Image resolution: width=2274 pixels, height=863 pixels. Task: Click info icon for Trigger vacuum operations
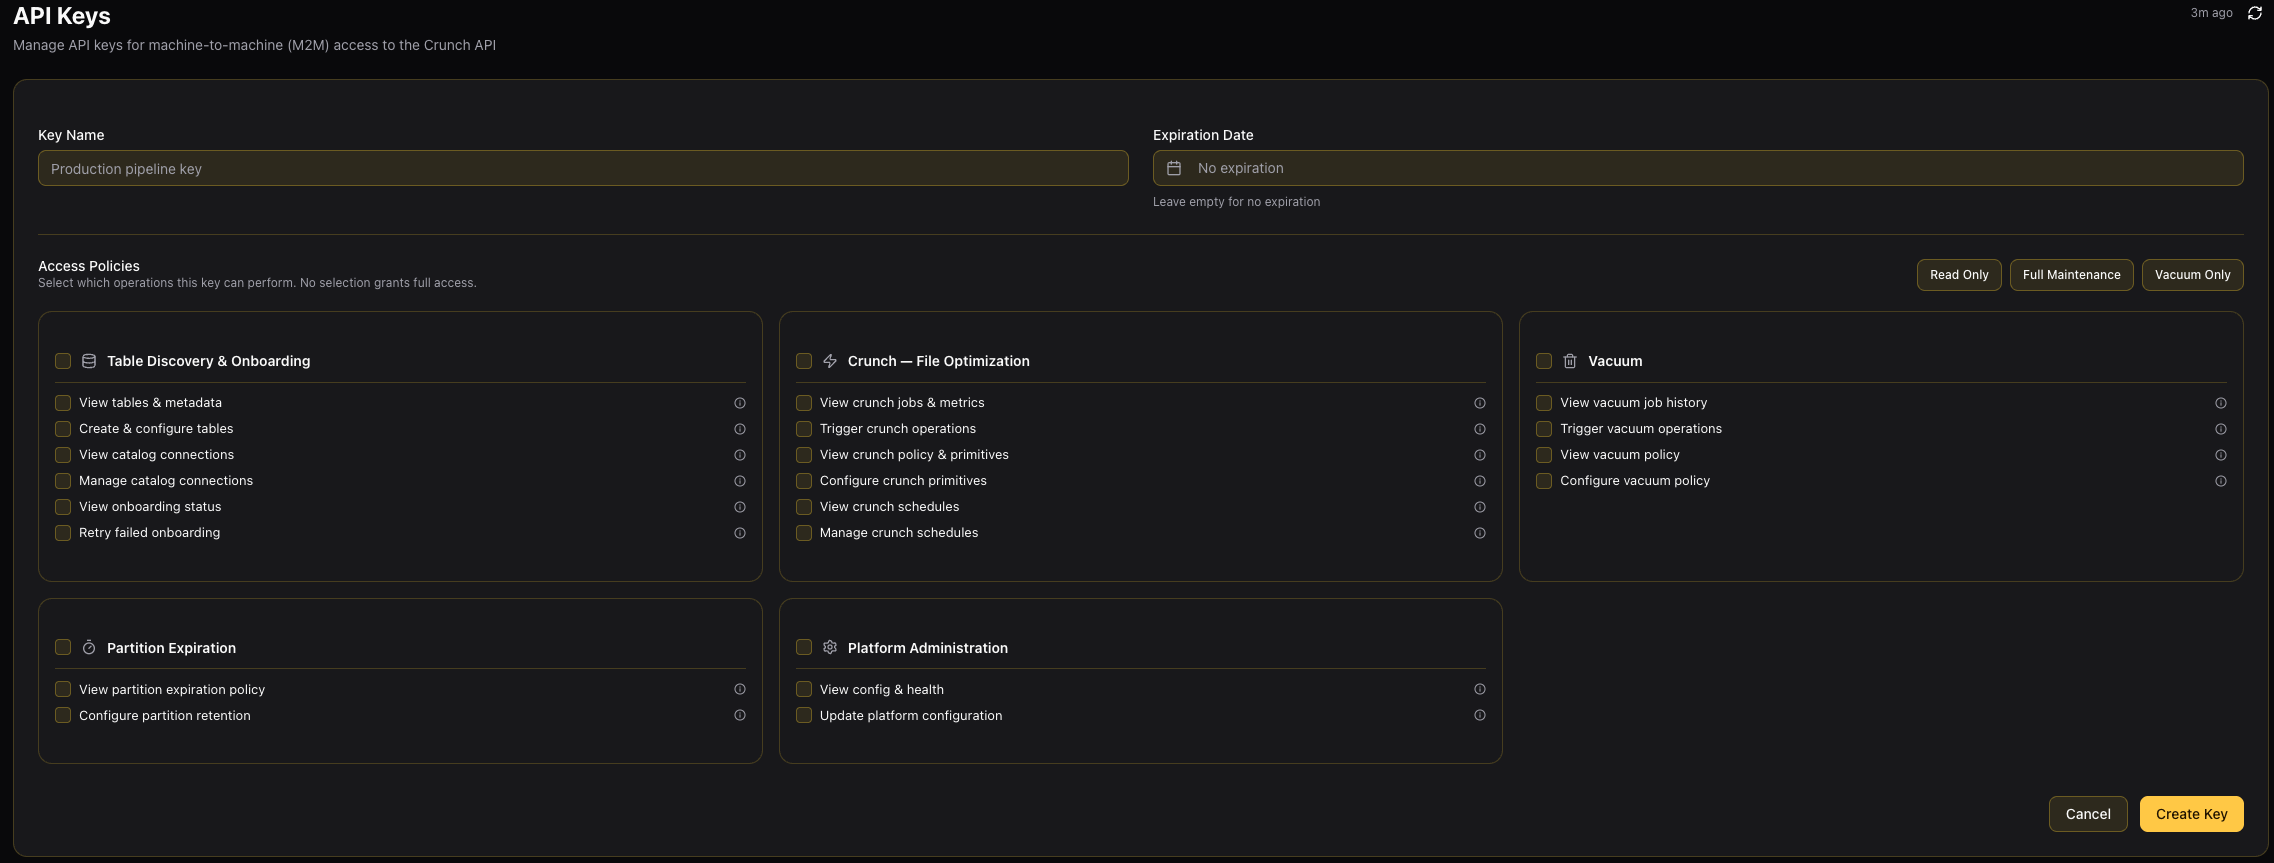(2221, 429)
